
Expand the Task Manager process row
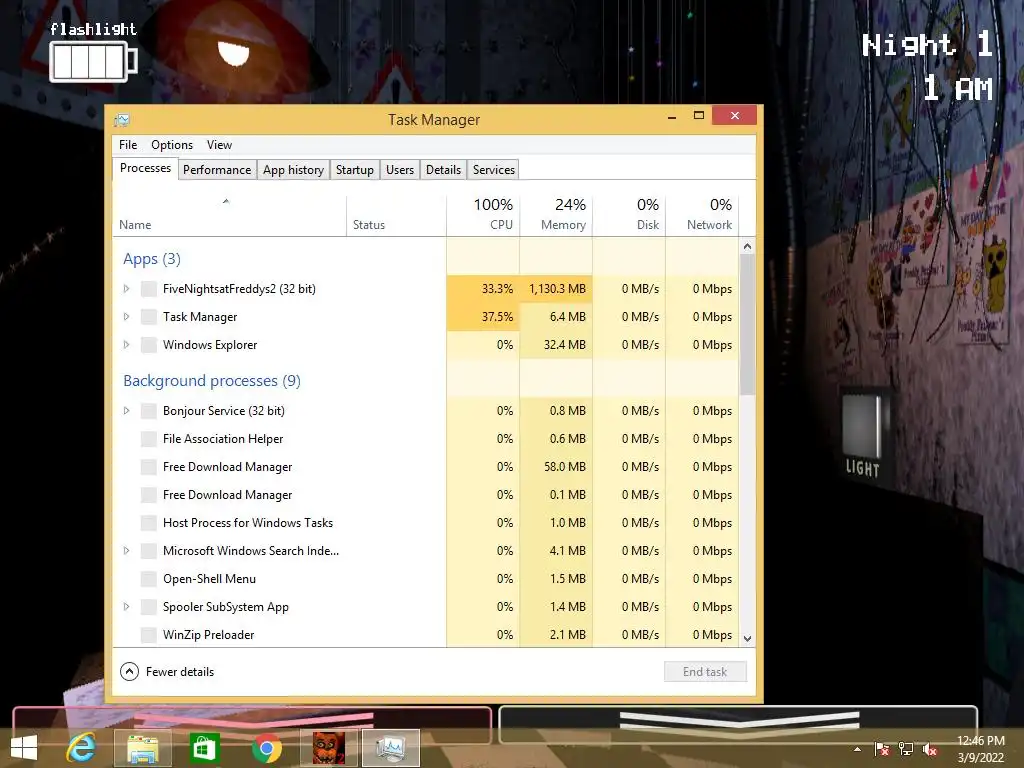[127, 317]
